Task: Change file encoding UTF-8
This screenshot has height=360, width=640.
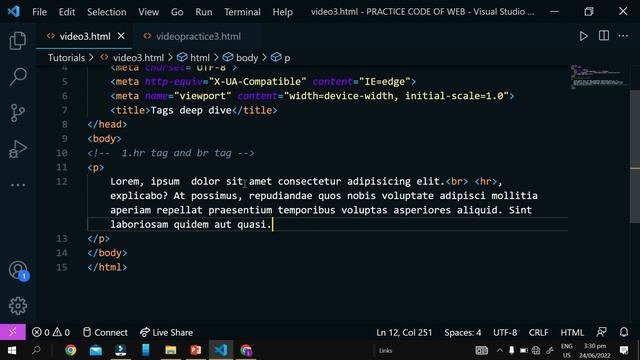Action: [505, 332]
